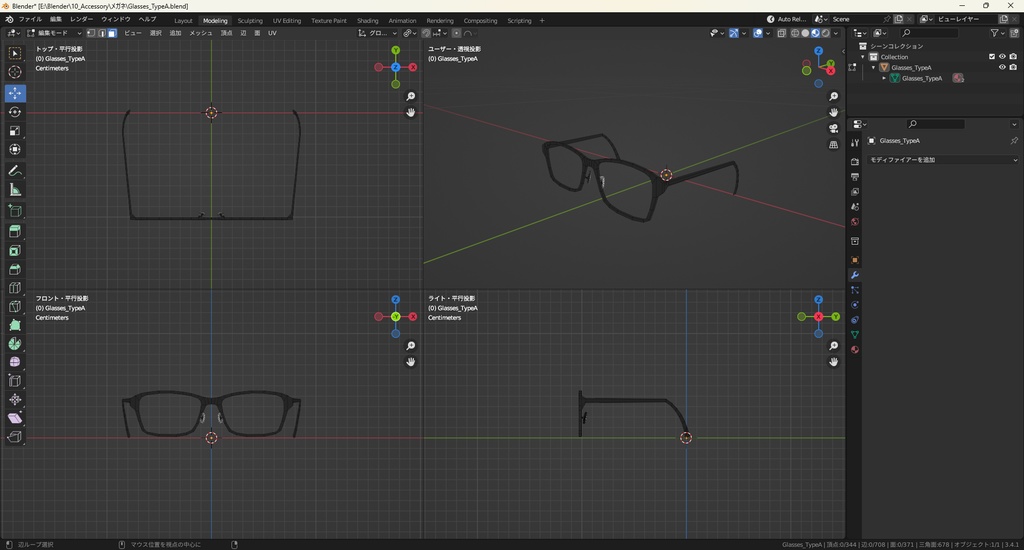The image size is (1024, 550).
Task: Toggle X-ray display in the viewport header
Action: (x=782, y=33)
